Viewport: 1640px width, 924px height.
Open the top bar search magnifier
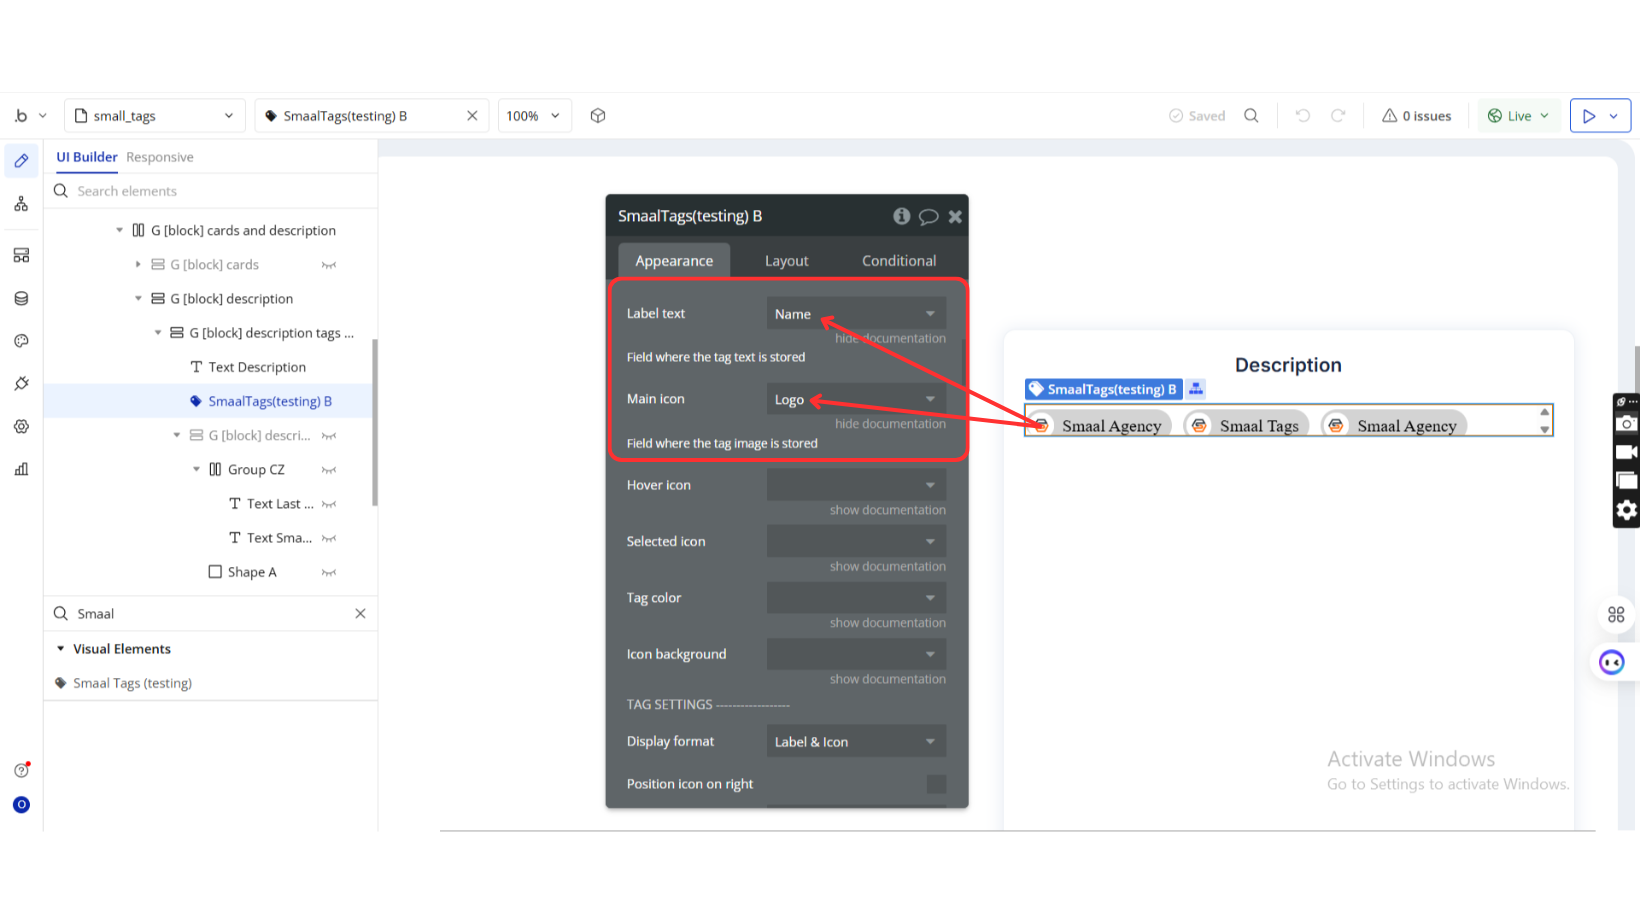point(1251,116)
